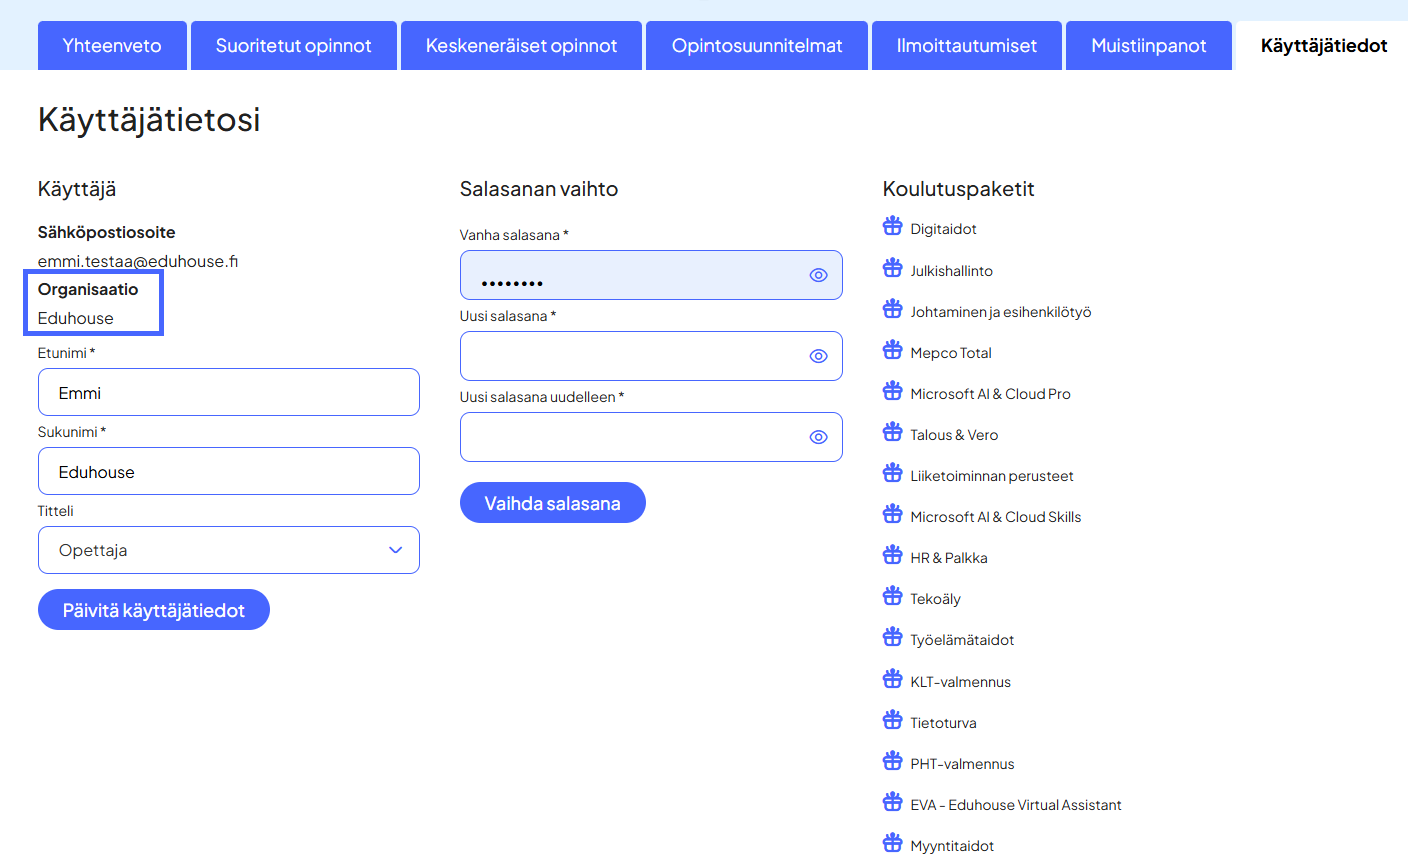
Task: Focus the Uusi salasana uudelleen field
Action: pyautogui.click(x=651, y=437)
